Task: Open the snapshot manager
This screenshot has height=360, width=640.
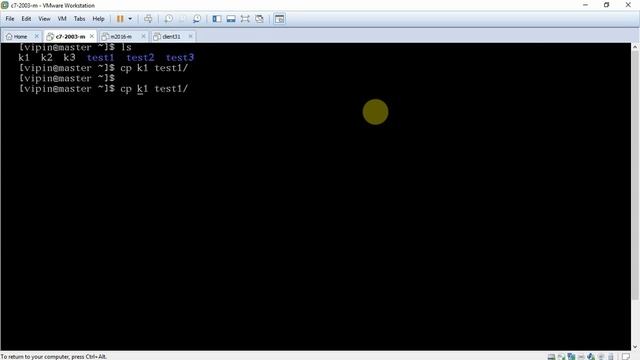Action: pyautogui.click(x=197, y=19)
